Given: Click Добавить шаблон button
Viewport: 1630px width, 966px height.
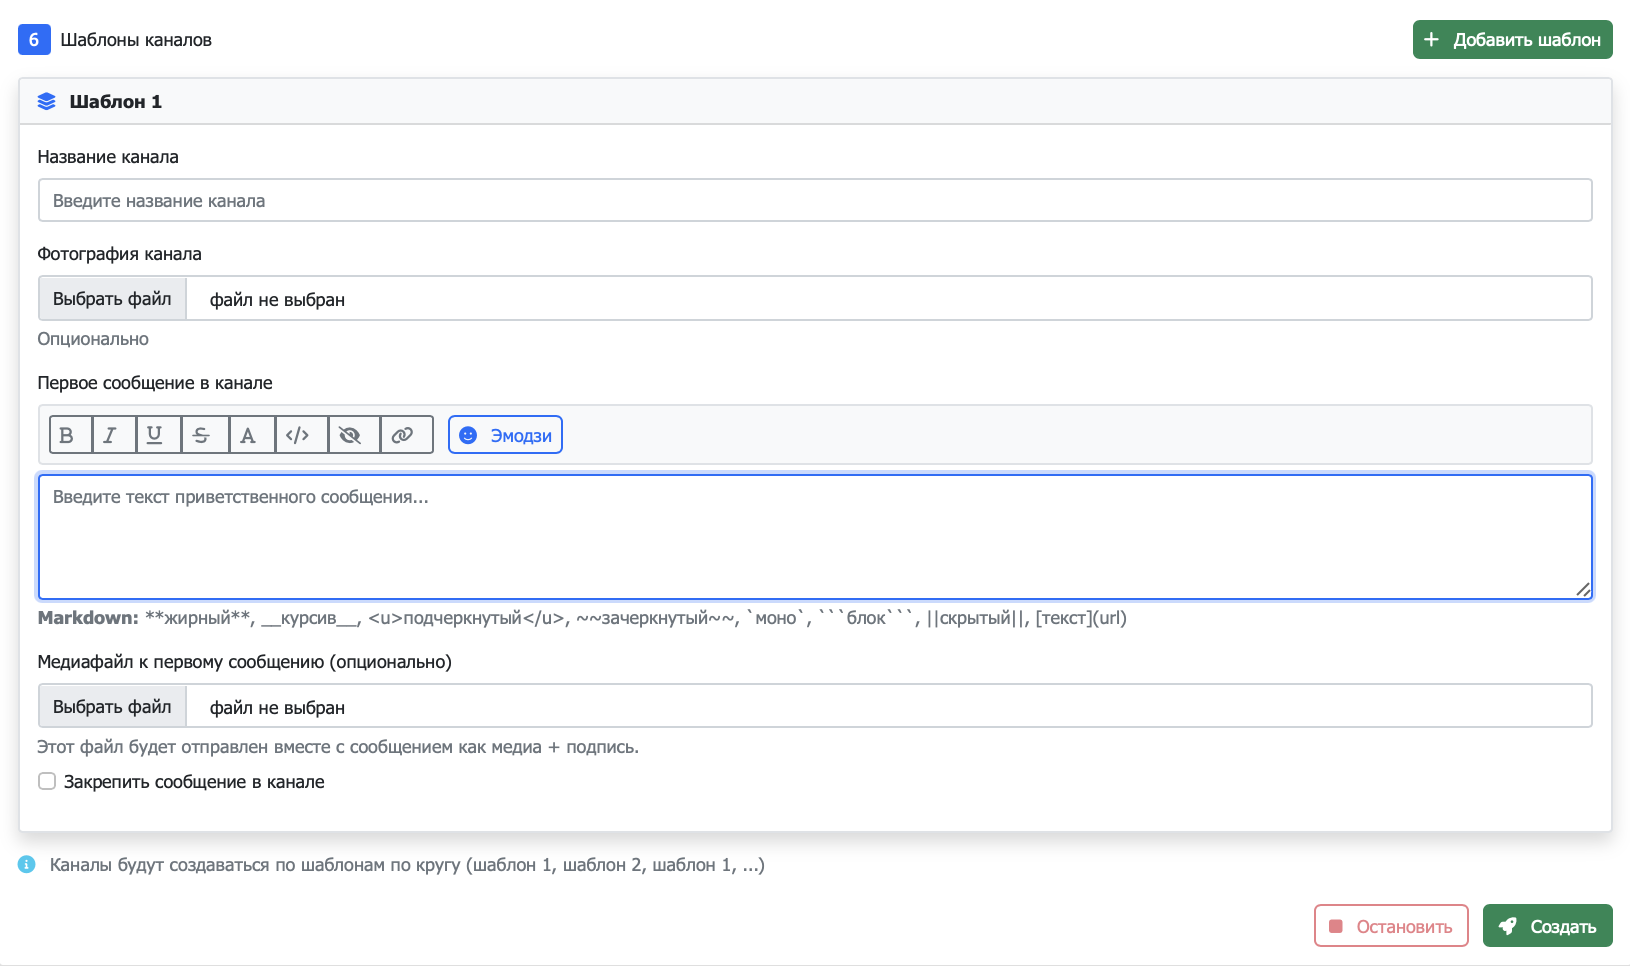Looking at the screenshot, I should pos(1512,40).
